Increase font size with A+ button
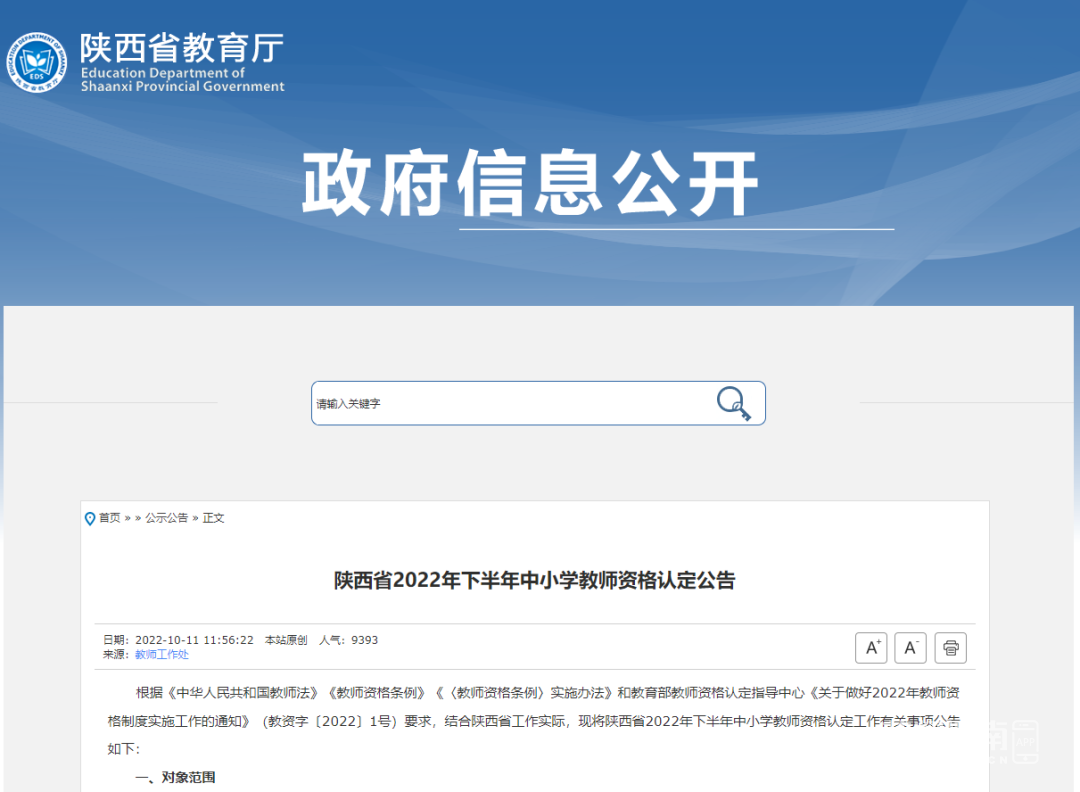 point(871,648)
